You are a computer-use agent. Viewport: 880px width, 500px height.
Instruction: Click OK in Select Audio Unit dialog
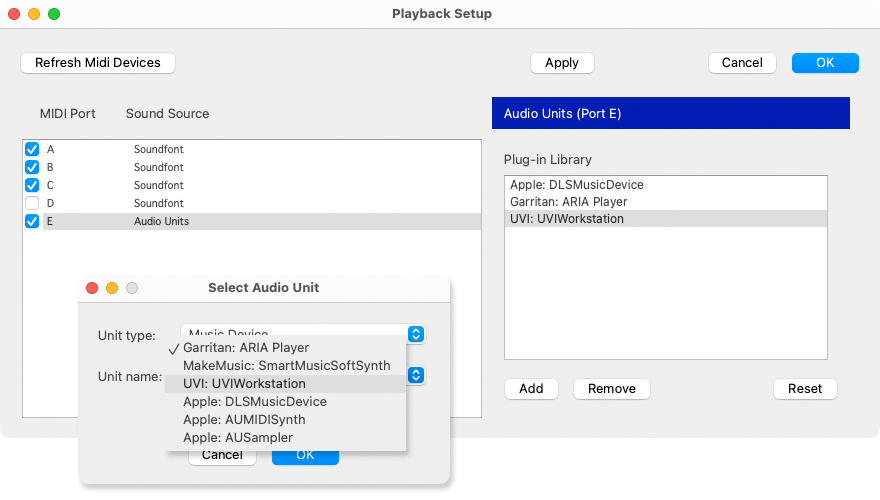305,456
